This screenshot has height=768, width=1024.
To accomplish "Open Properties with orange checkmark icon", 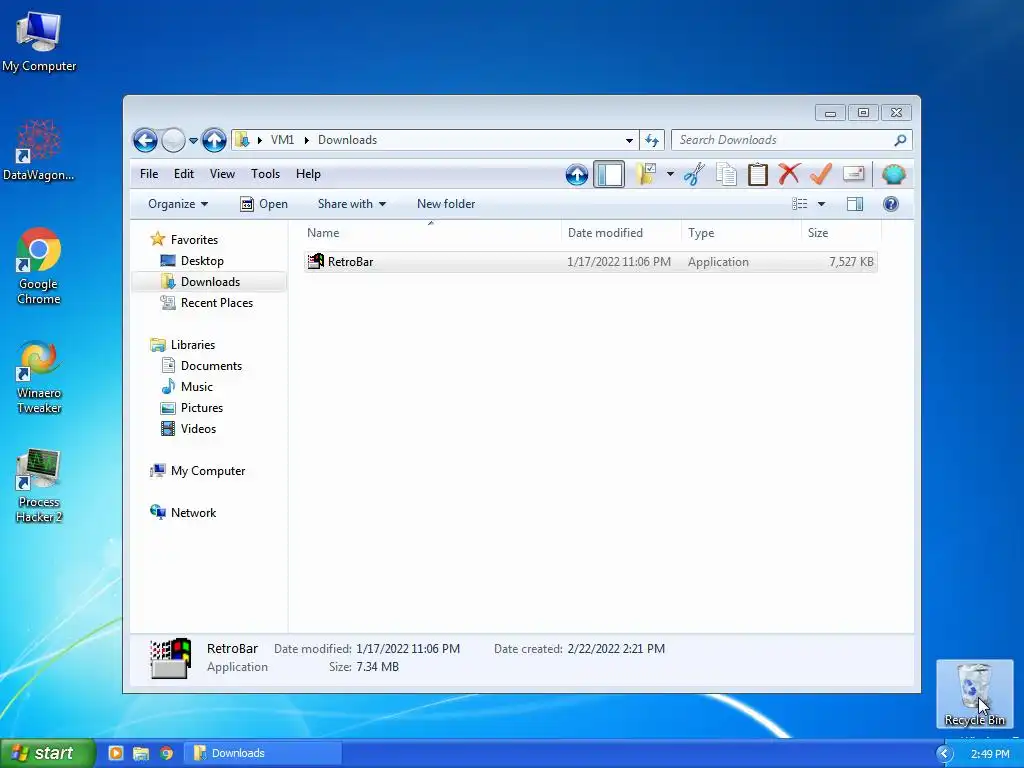I will click(821, 174).
